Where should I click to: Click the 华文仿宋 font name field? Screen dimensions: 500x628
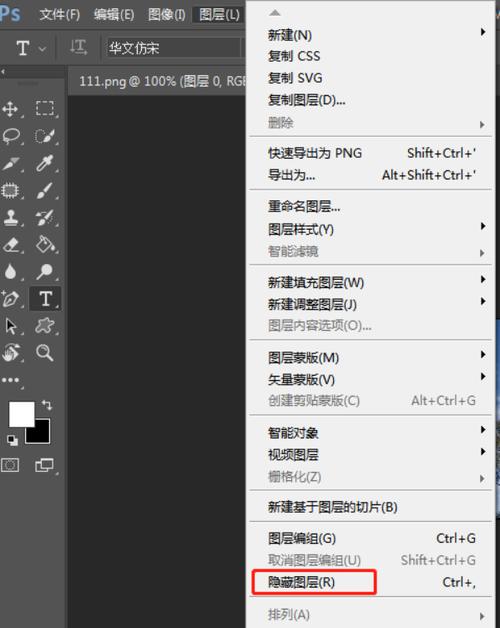[173, 48]
